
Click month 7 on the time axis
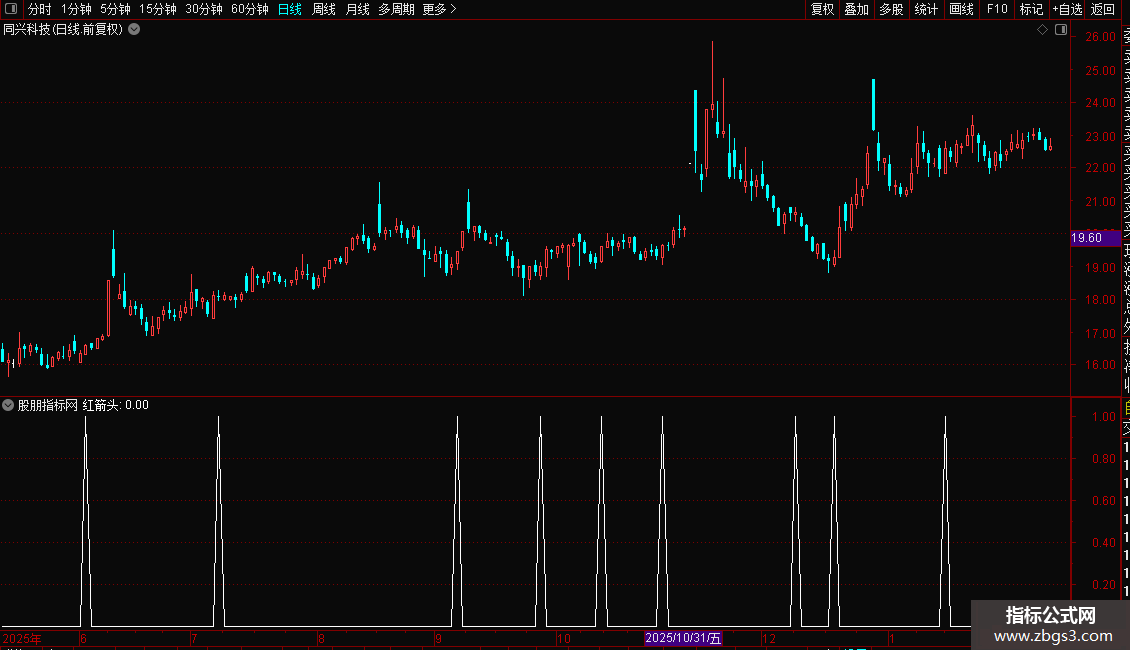pos(194,638)
